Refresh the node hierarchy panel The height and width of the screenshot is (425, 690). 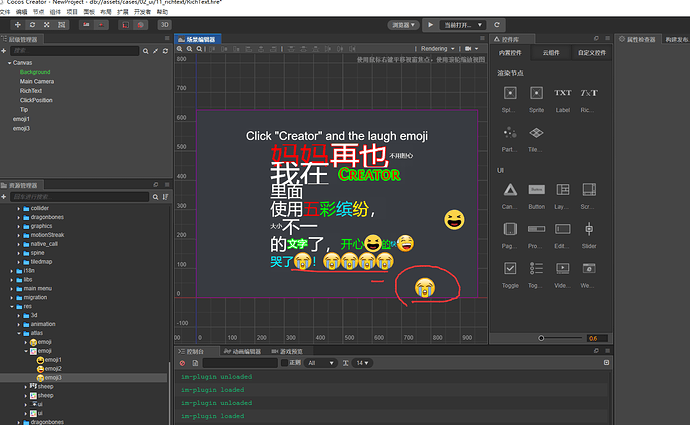pos(165,51)
